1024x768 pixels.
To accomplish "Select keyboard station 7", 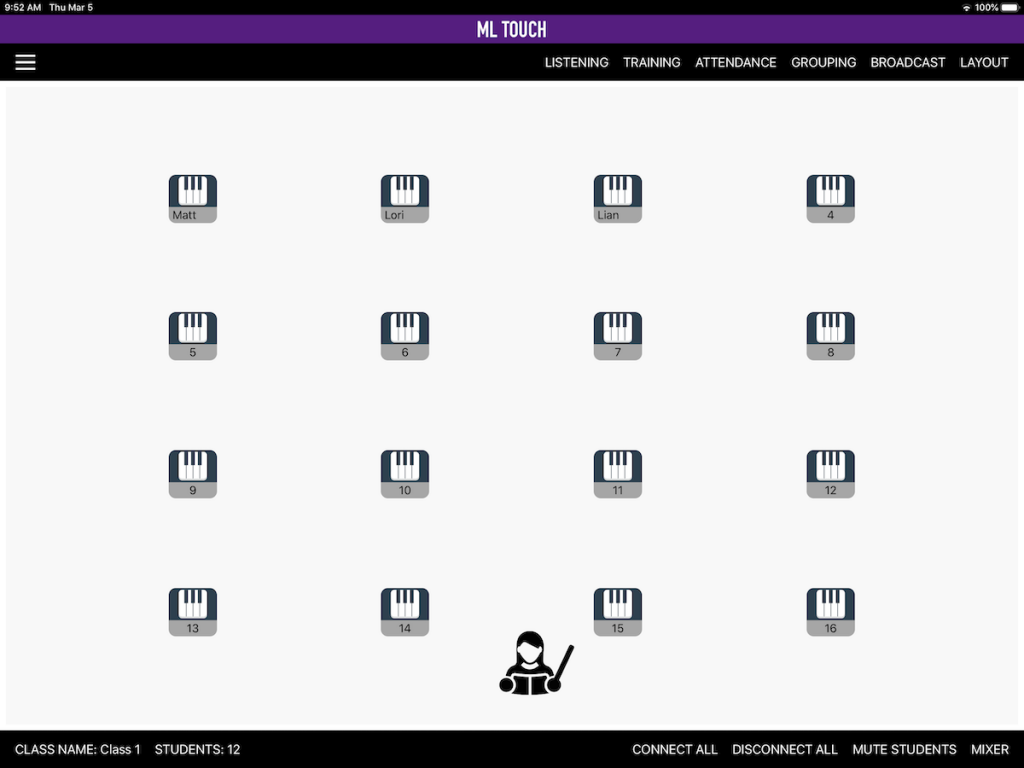I will (x=618, y=336).
